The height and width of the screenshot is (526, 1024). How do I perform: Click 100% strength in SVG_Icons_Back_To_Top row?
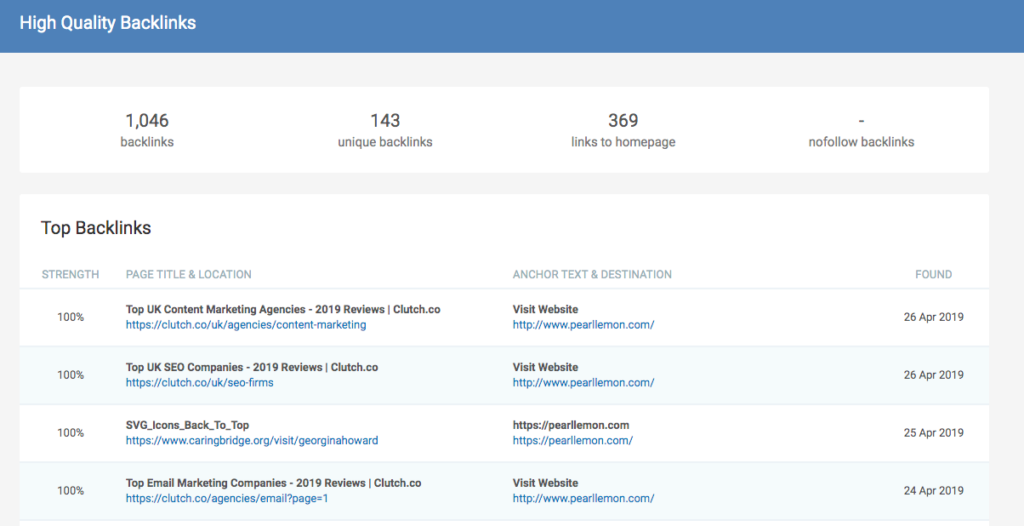pos(71,433)
